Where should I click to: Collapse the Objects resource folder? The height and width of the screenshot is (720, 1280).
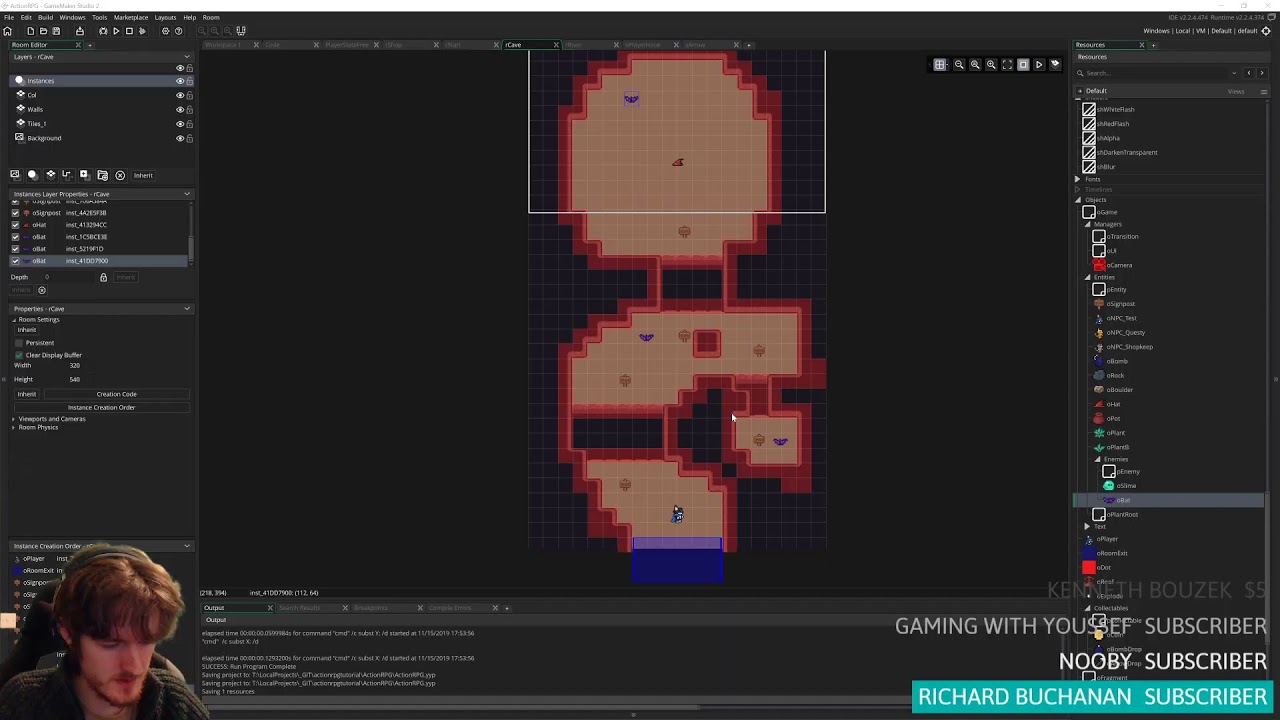click(x=1078, y=200)
